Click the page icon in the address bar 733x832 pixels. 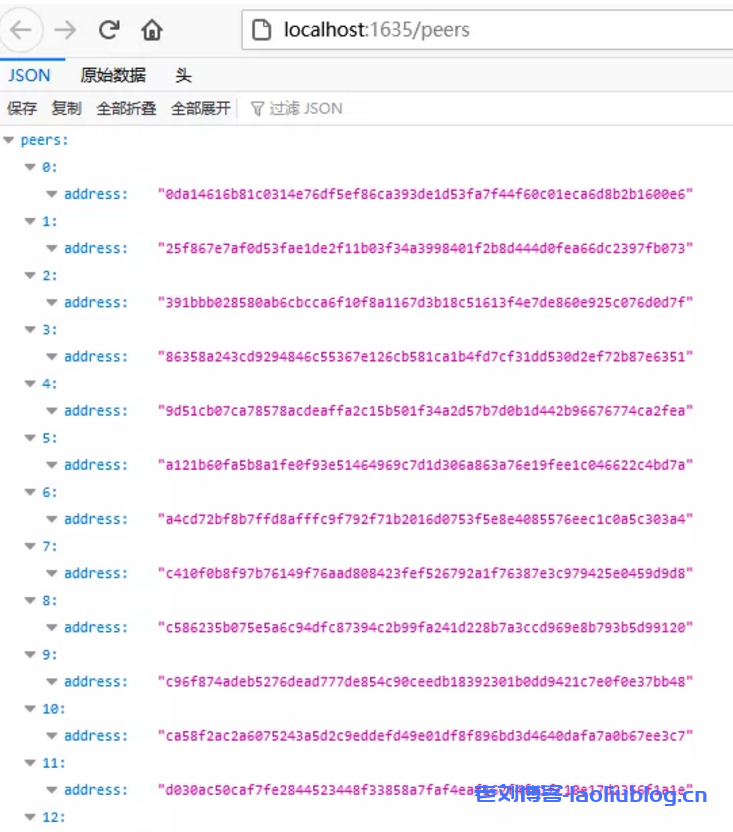[x=262, y=30]
